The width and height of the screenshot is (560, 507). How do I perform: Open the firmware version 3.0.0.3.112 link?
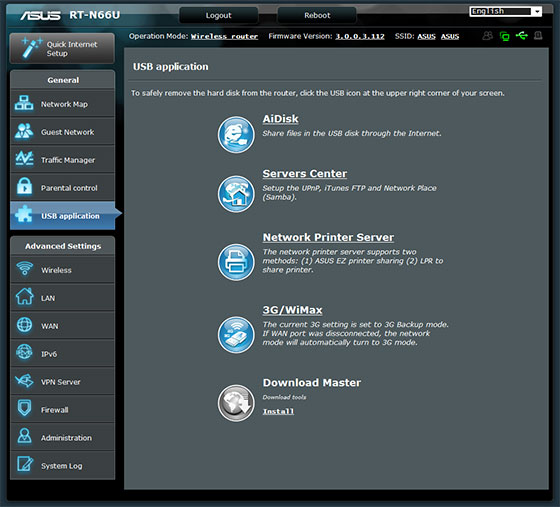pos(360,36)
